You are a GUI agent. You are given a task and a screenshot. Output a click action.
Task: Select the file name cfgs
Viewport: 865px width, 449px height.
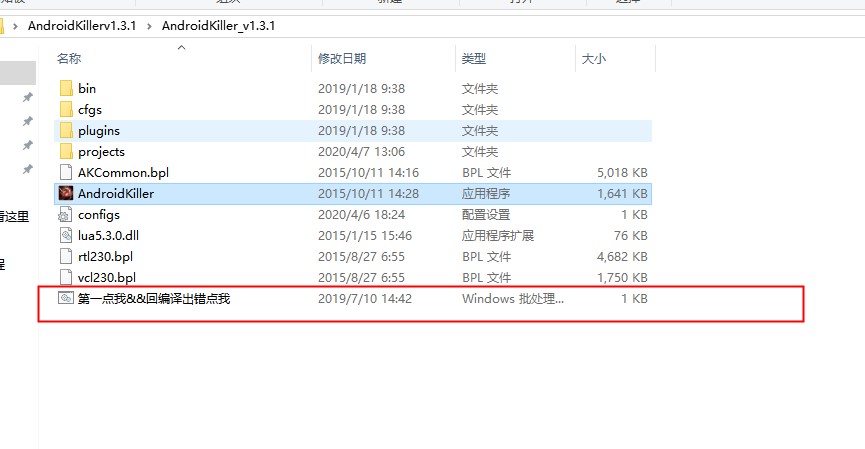click(x=90, y=110)
